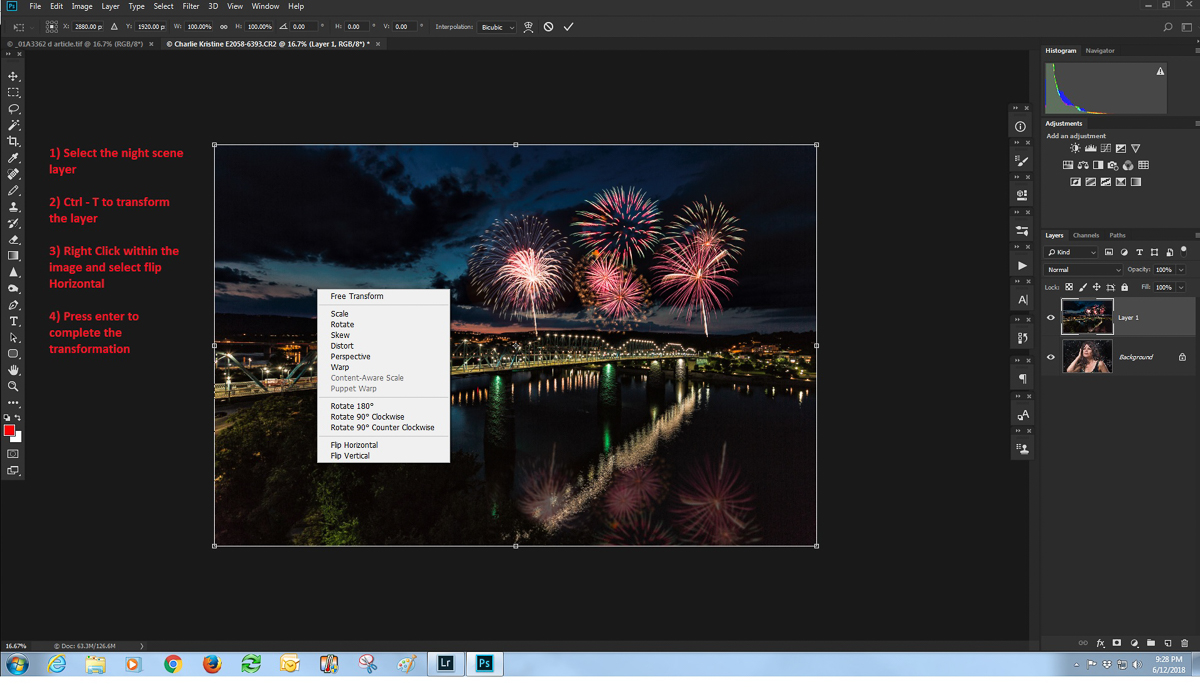Select the Horizontal Type tool

tap(13, 321)
